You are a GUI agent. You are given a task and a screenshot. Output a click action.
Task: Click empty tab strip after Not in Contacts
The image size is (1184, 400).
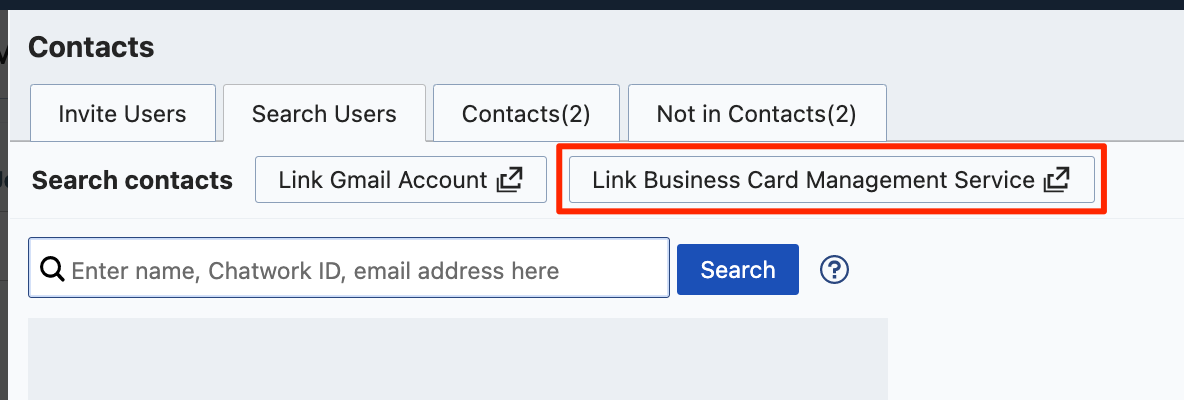point(1034,113)
